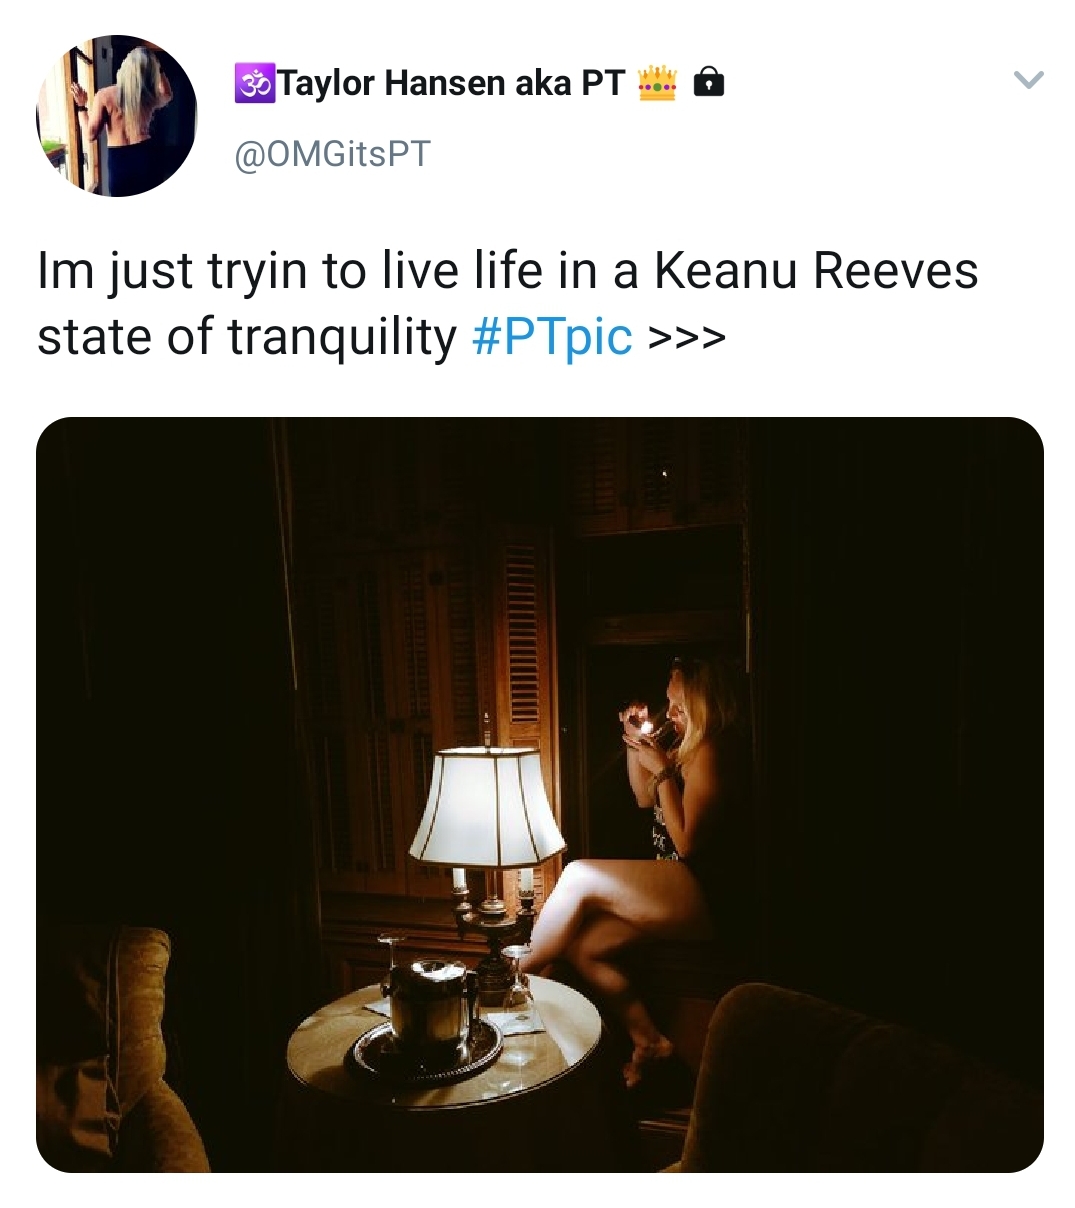Click the crown emoji beside the name
This screenshot has height=1208, width=1075.
pyautogui.click(x=657, y=83)
